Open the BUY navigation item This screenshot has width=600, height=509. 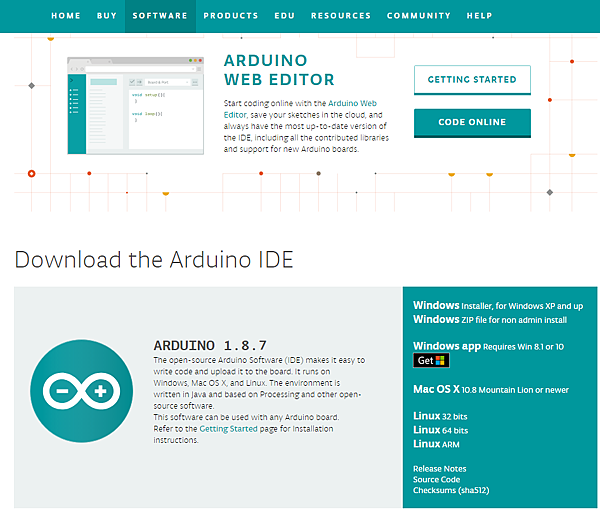point(107,16)
